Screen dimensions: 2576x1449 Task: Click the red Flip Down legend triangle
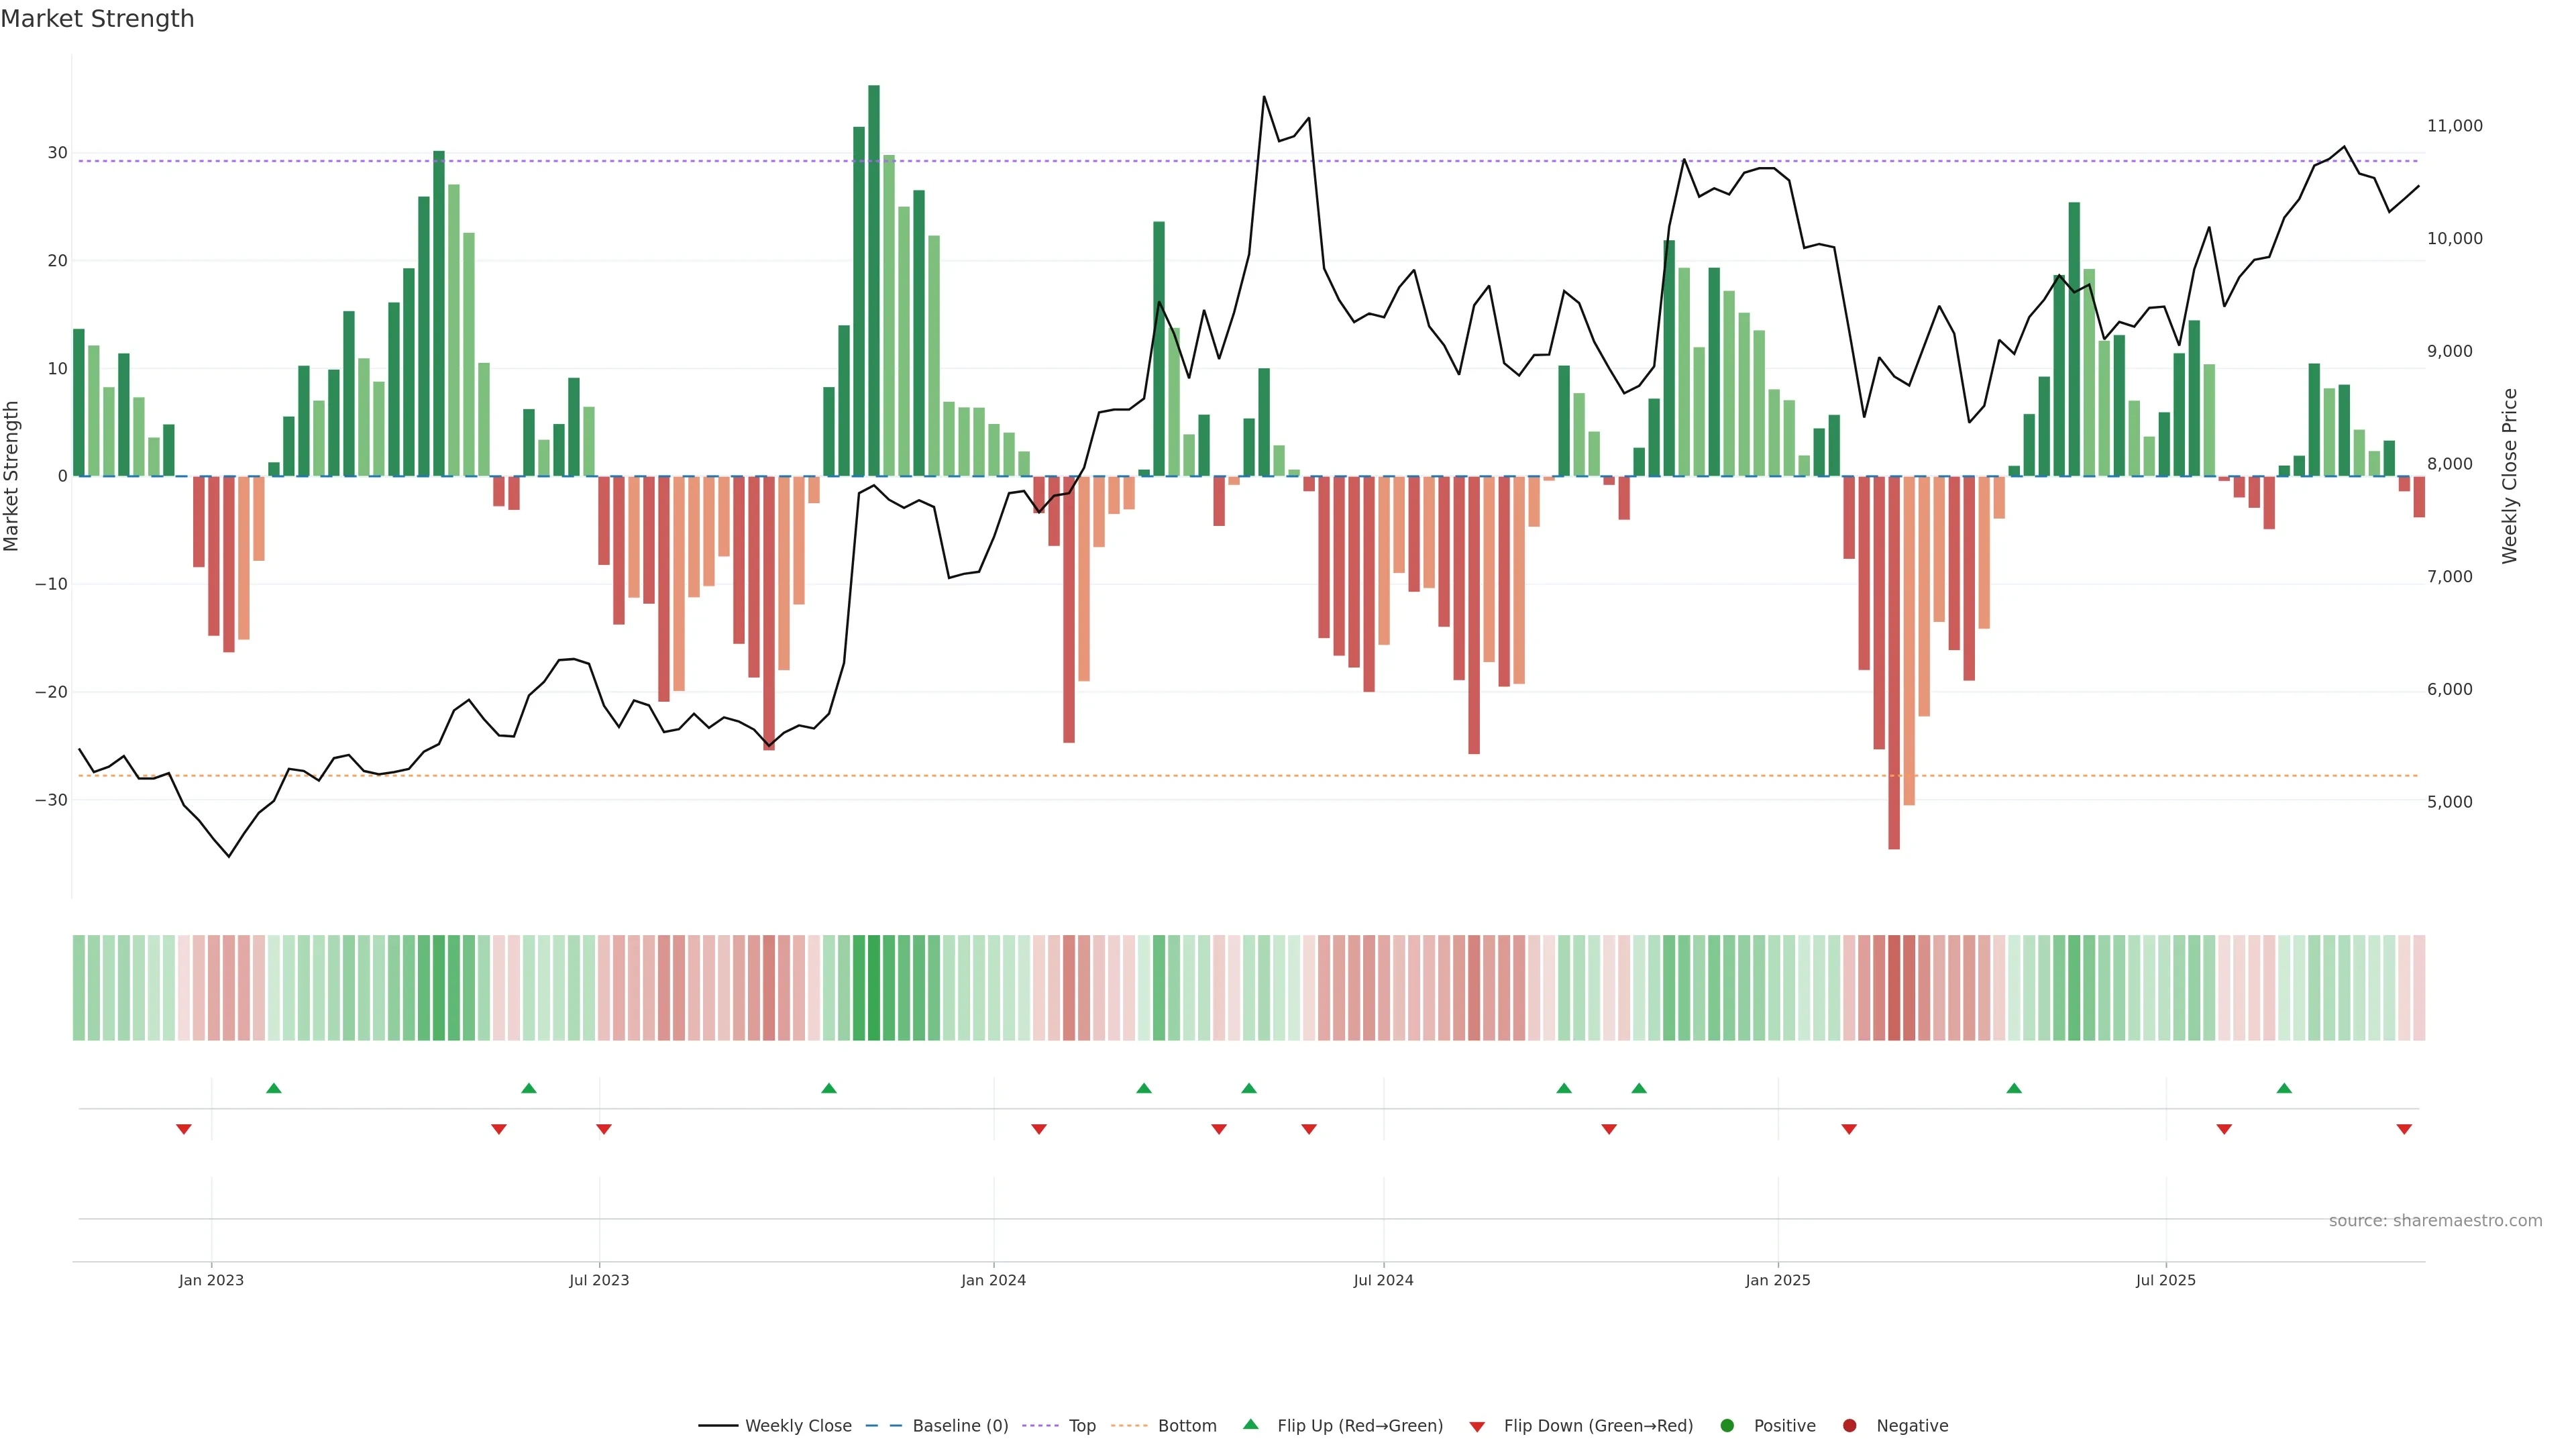(x=1477, y=1427)
